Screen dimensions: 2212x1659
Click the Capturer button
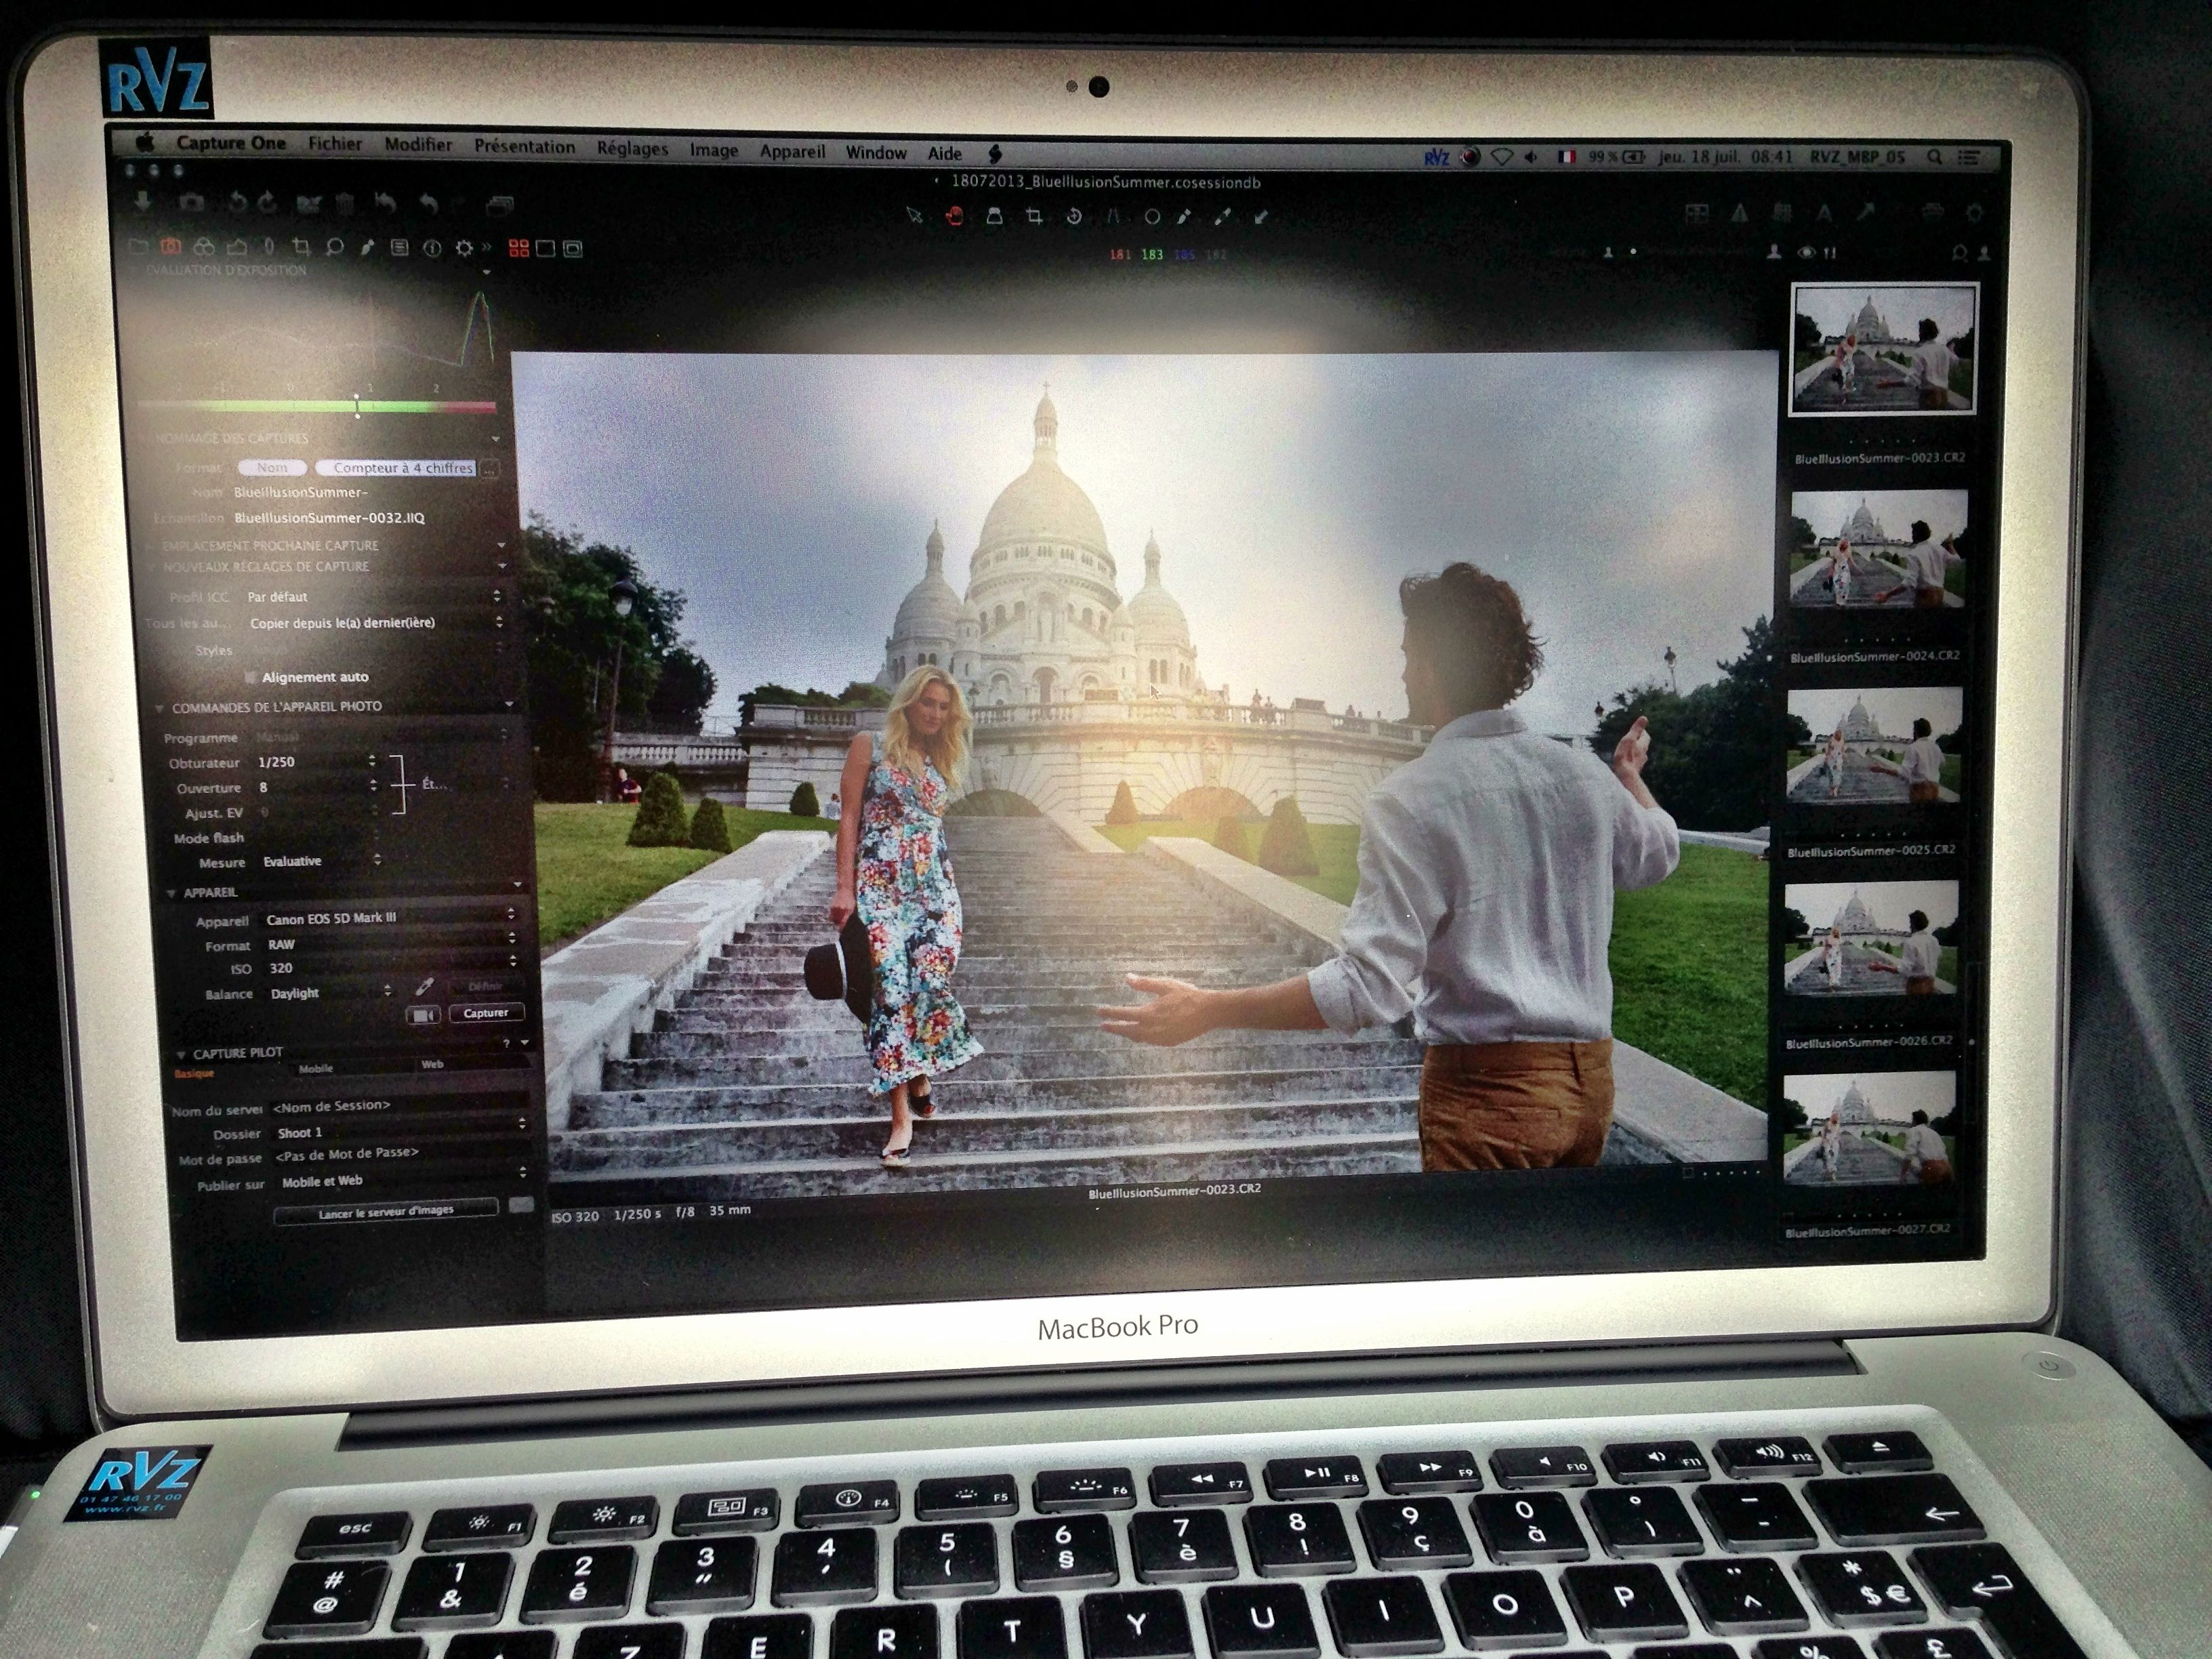pos(486,1013)
